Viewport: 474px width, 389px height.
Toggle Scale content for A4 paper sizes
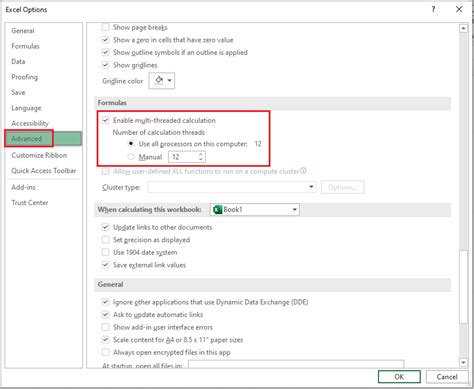105,340
